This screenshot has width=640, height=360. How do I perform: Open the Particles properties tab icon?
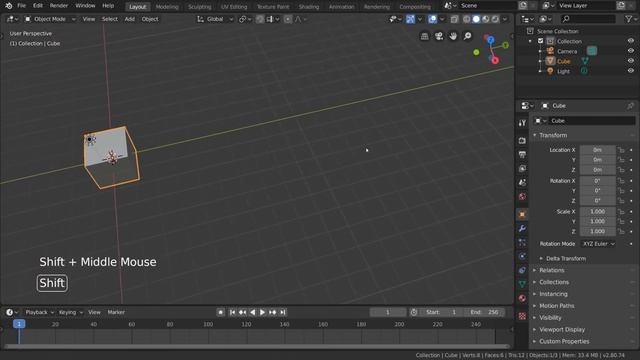click(522, 242)
